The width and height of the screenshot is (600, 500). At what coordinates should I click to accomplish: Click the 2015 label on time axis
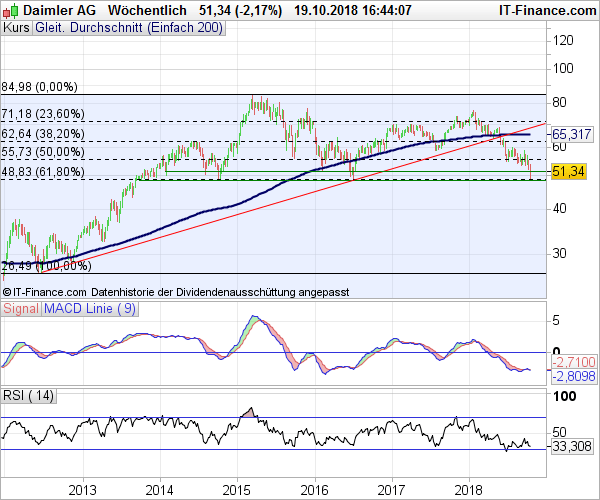(x=237, y=490)
